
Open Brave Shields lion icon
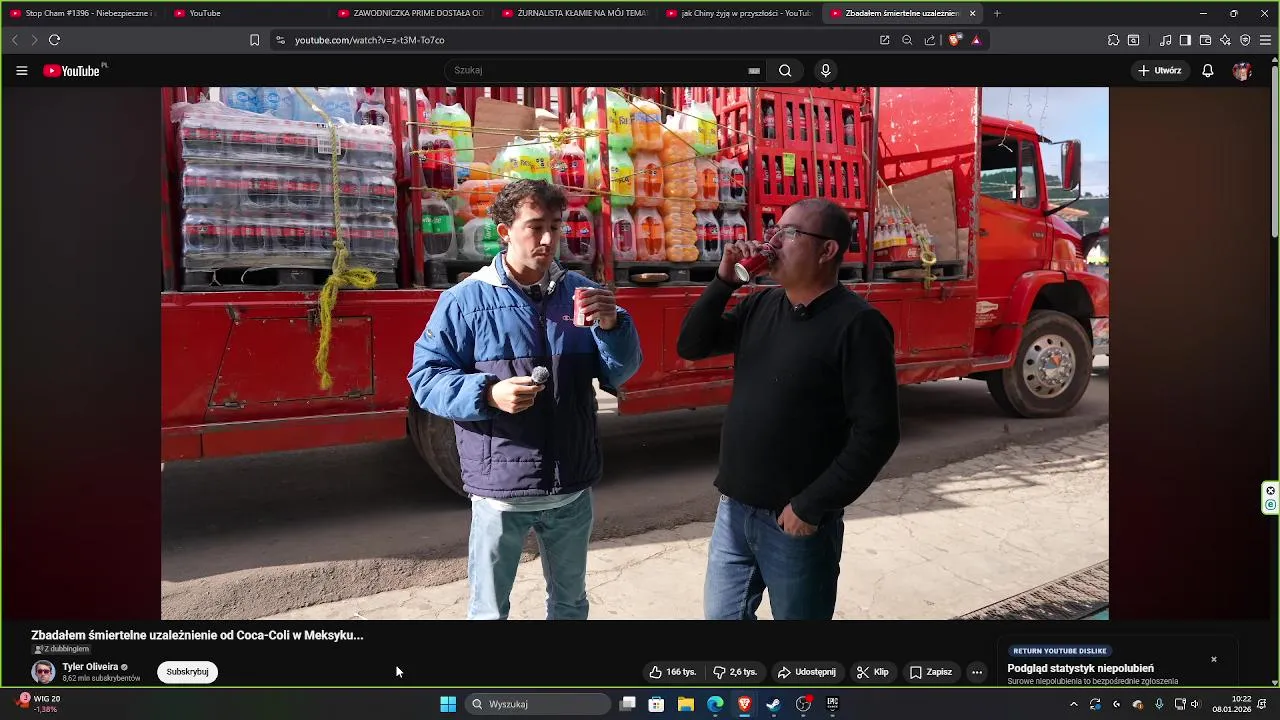point(955,40)
